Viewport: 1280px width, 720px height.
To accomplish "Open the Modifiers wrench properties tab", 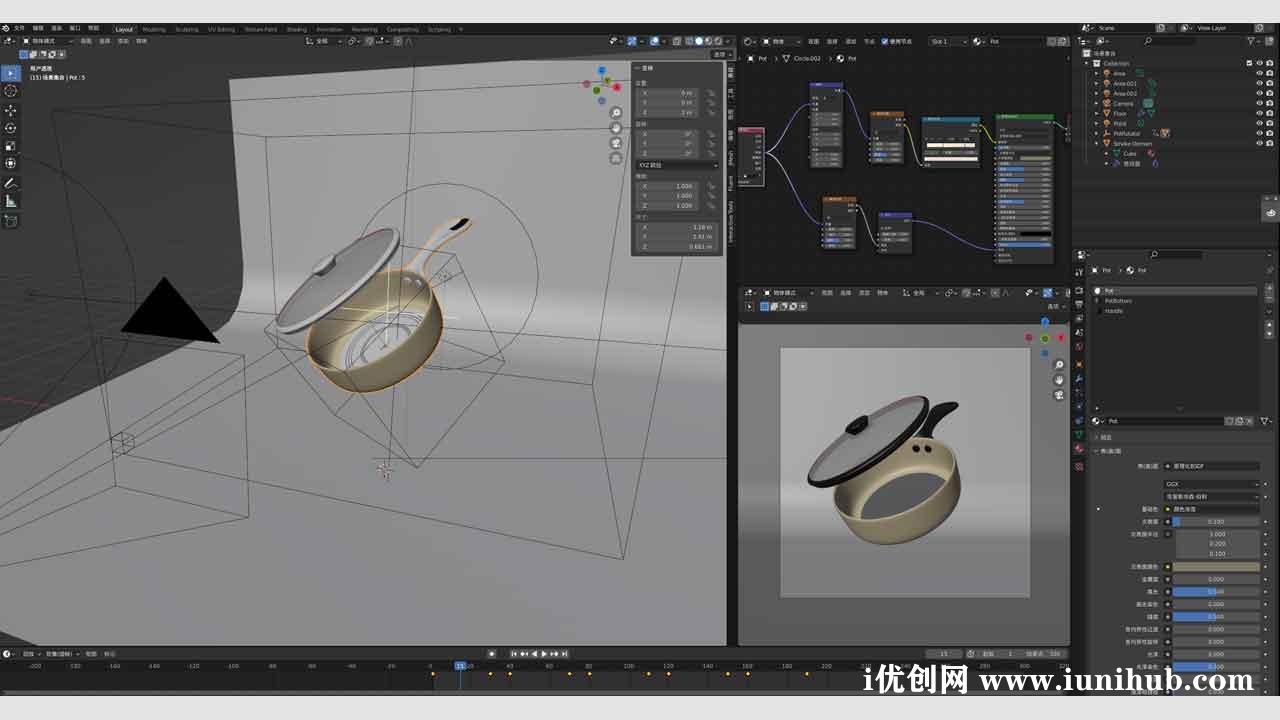I will pyautogui.click(x=1079, y=379).
